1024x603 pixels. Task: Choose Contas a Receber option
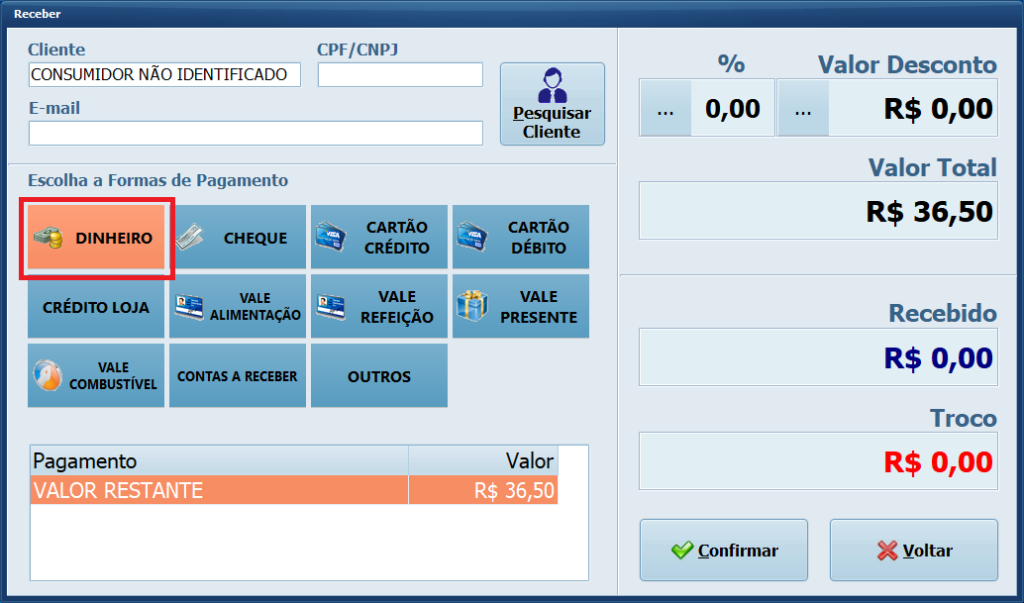coord(238,376)
